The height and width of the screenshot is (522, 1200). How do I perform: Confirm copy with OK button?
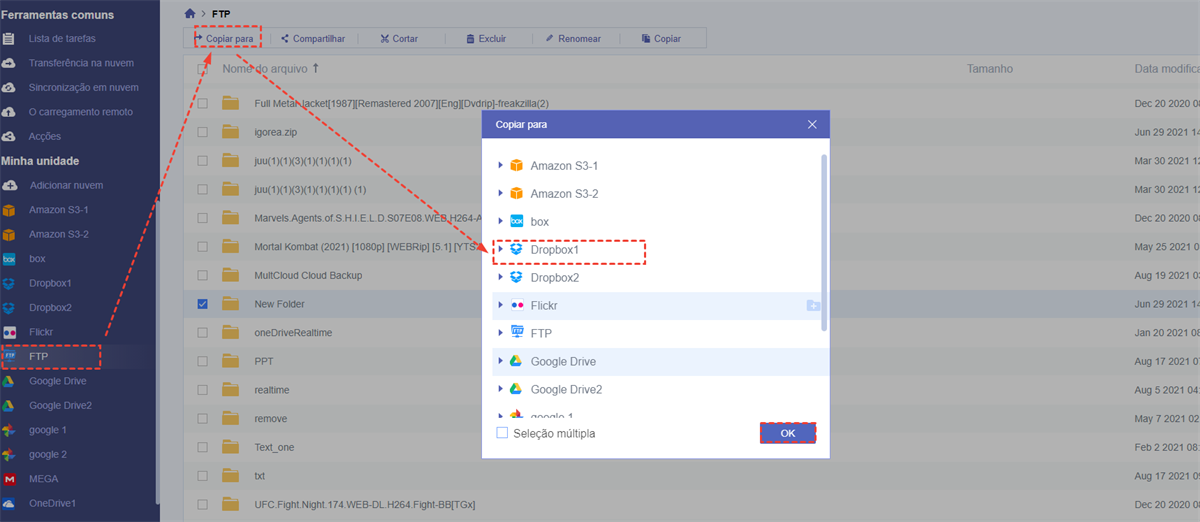[x=787, y=433]
